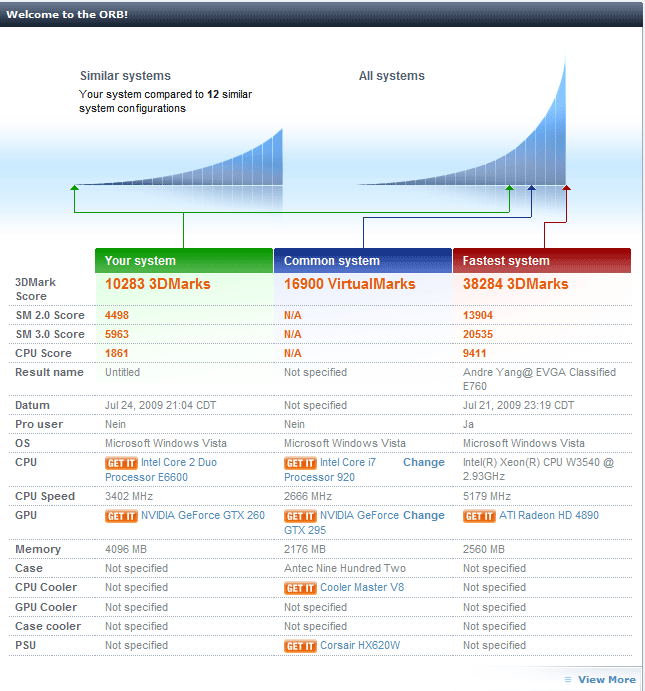Click the 38284 3DMarks score
The image size is (645, 691).
pyautogui.click(x=515, y=284)
